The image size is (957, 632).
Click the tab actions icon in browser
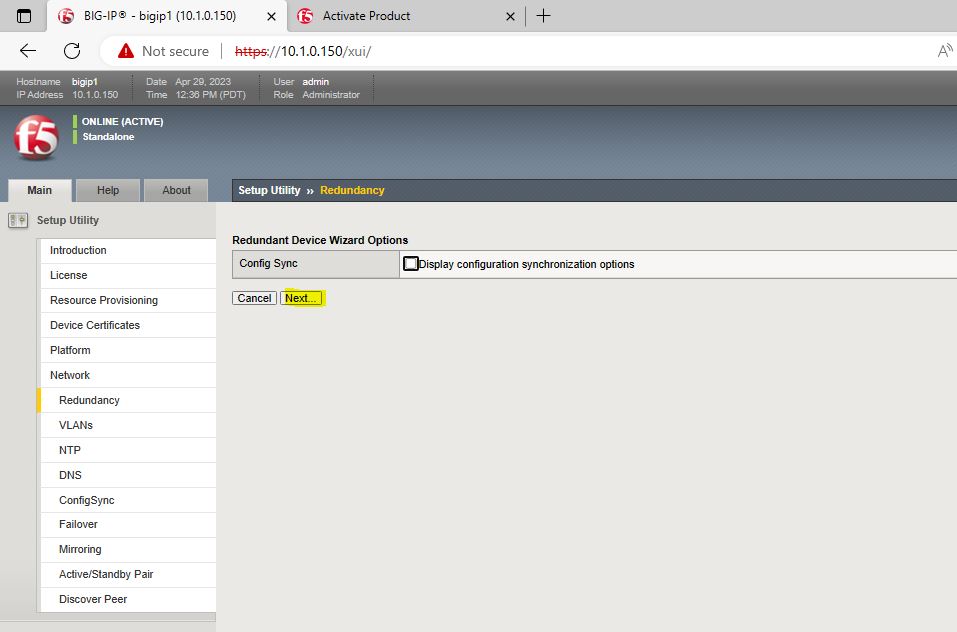tap(24, 16)
